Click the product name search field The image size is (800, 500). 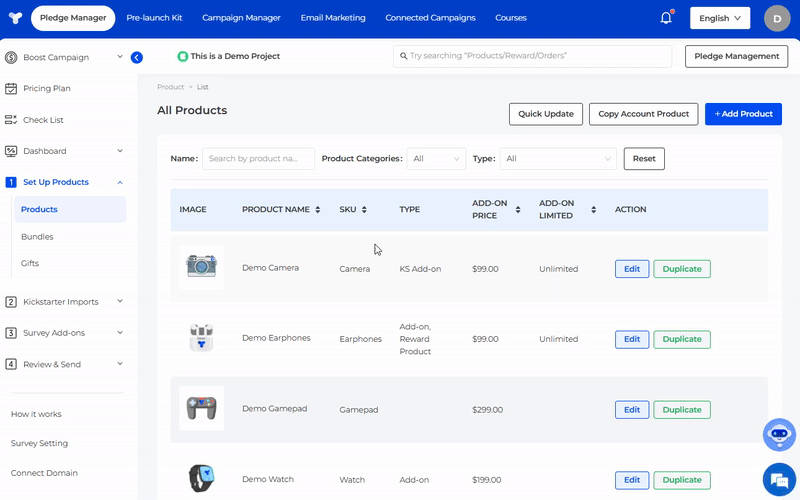click(258, 158)
